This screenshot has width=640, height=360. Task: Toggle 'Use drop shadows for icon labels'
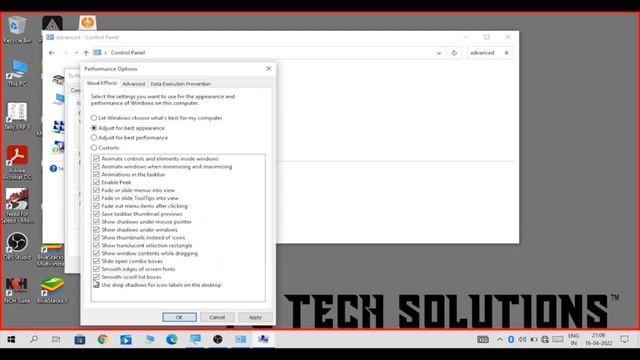pos(96,285)
